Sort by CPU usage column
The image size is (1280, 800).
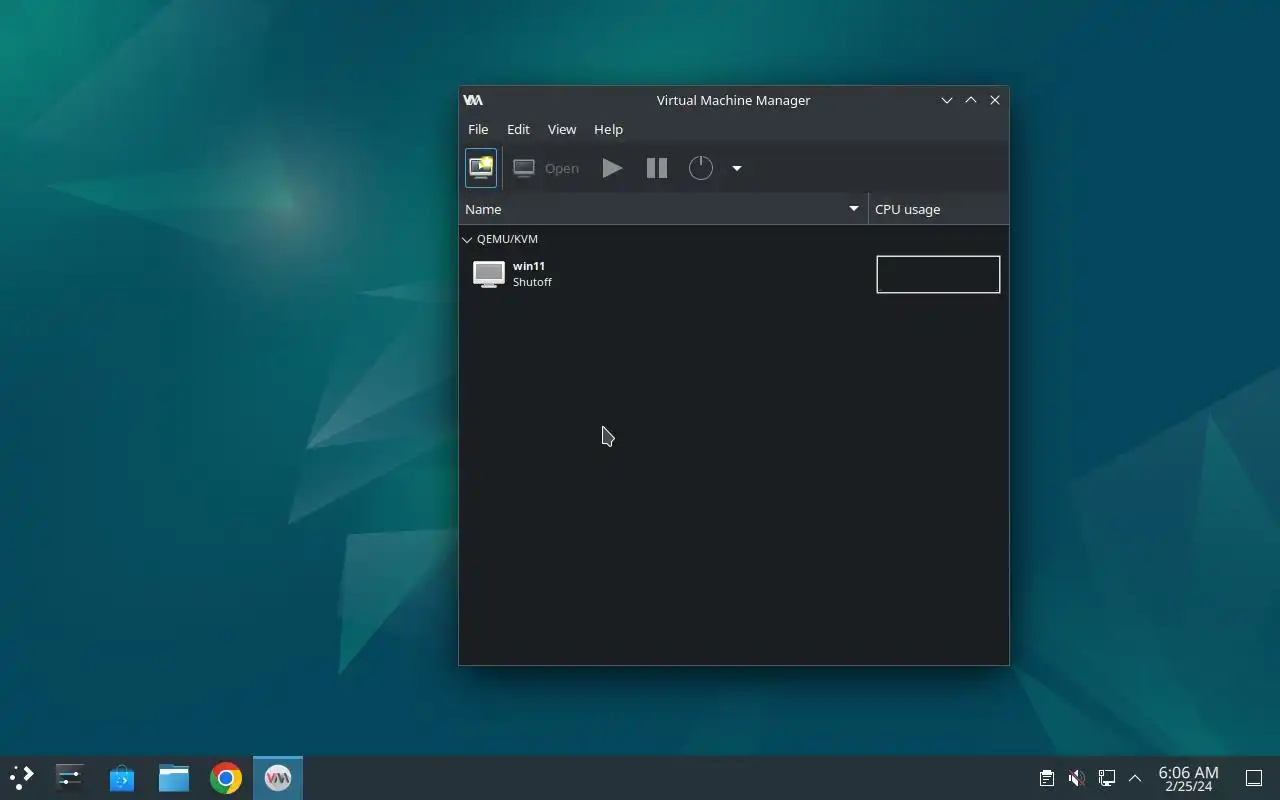pyautogui.click(x=939, y=209)
